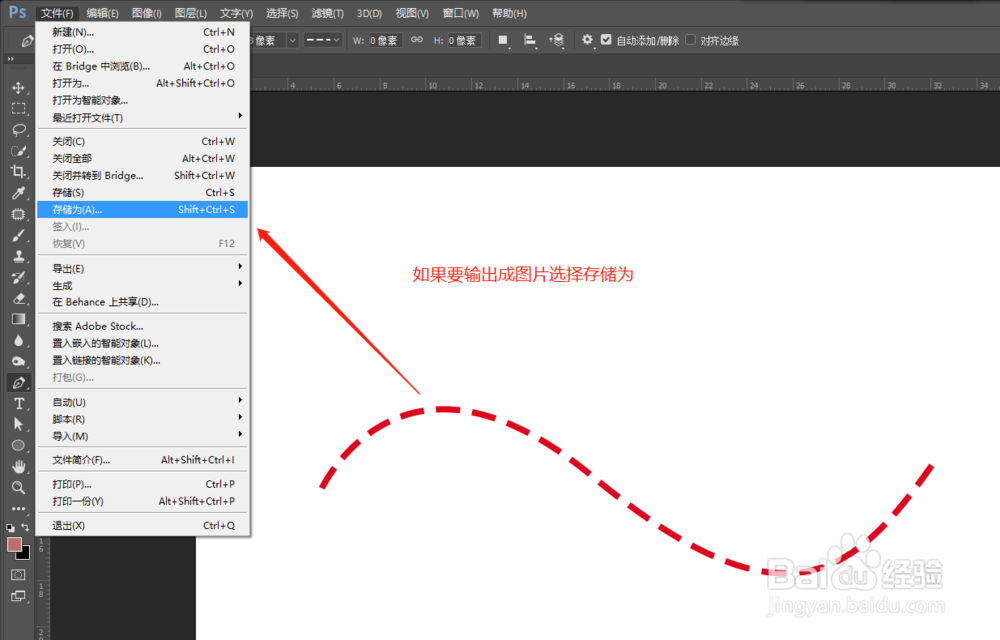
Task: Open the 窗口(W) menu
Action: (x=460, y=13)
